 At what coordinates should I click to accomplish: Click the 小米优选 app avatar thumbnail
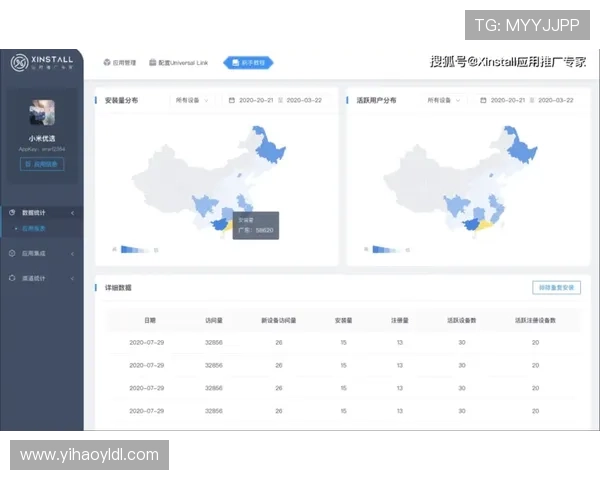[x=42, y=112]
